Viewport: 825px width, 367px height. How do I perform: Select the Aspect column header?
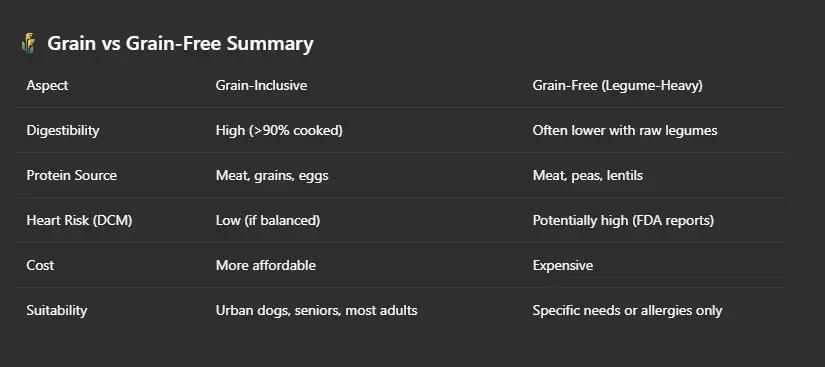click(x=47, y=85)
